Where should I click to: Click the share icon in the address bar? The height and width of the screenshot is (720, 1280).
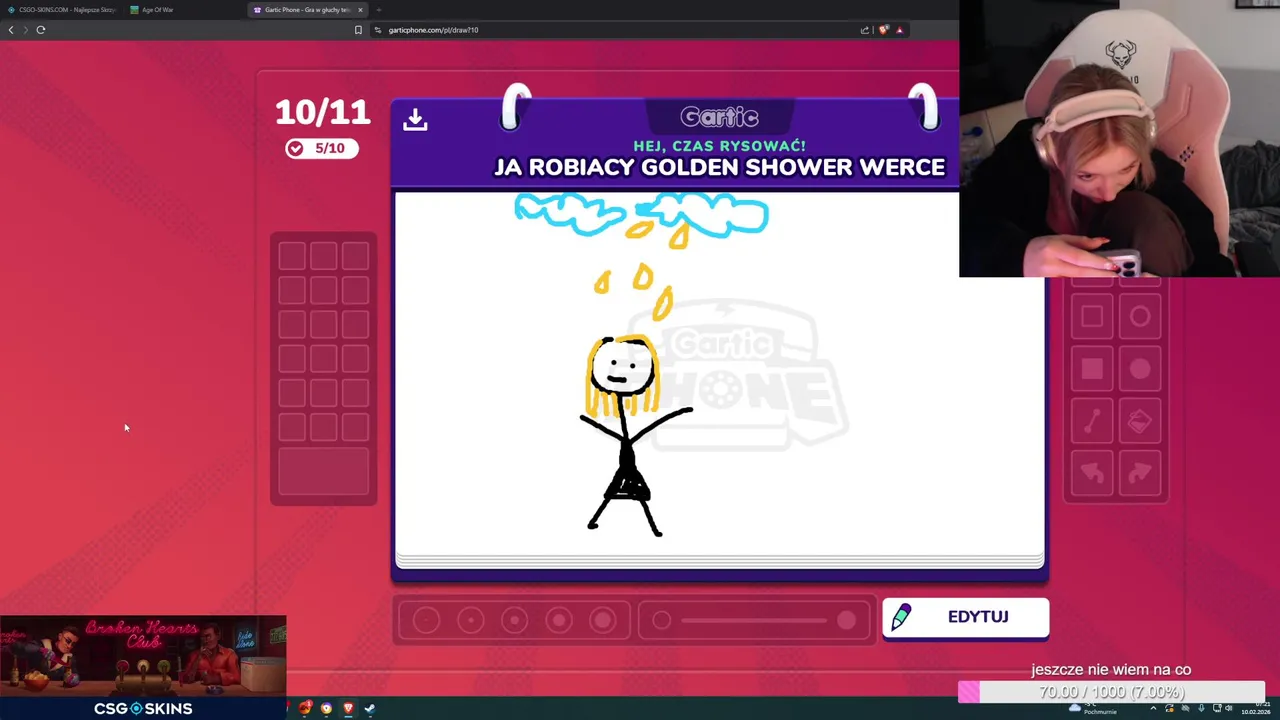[x=865, y=30]
